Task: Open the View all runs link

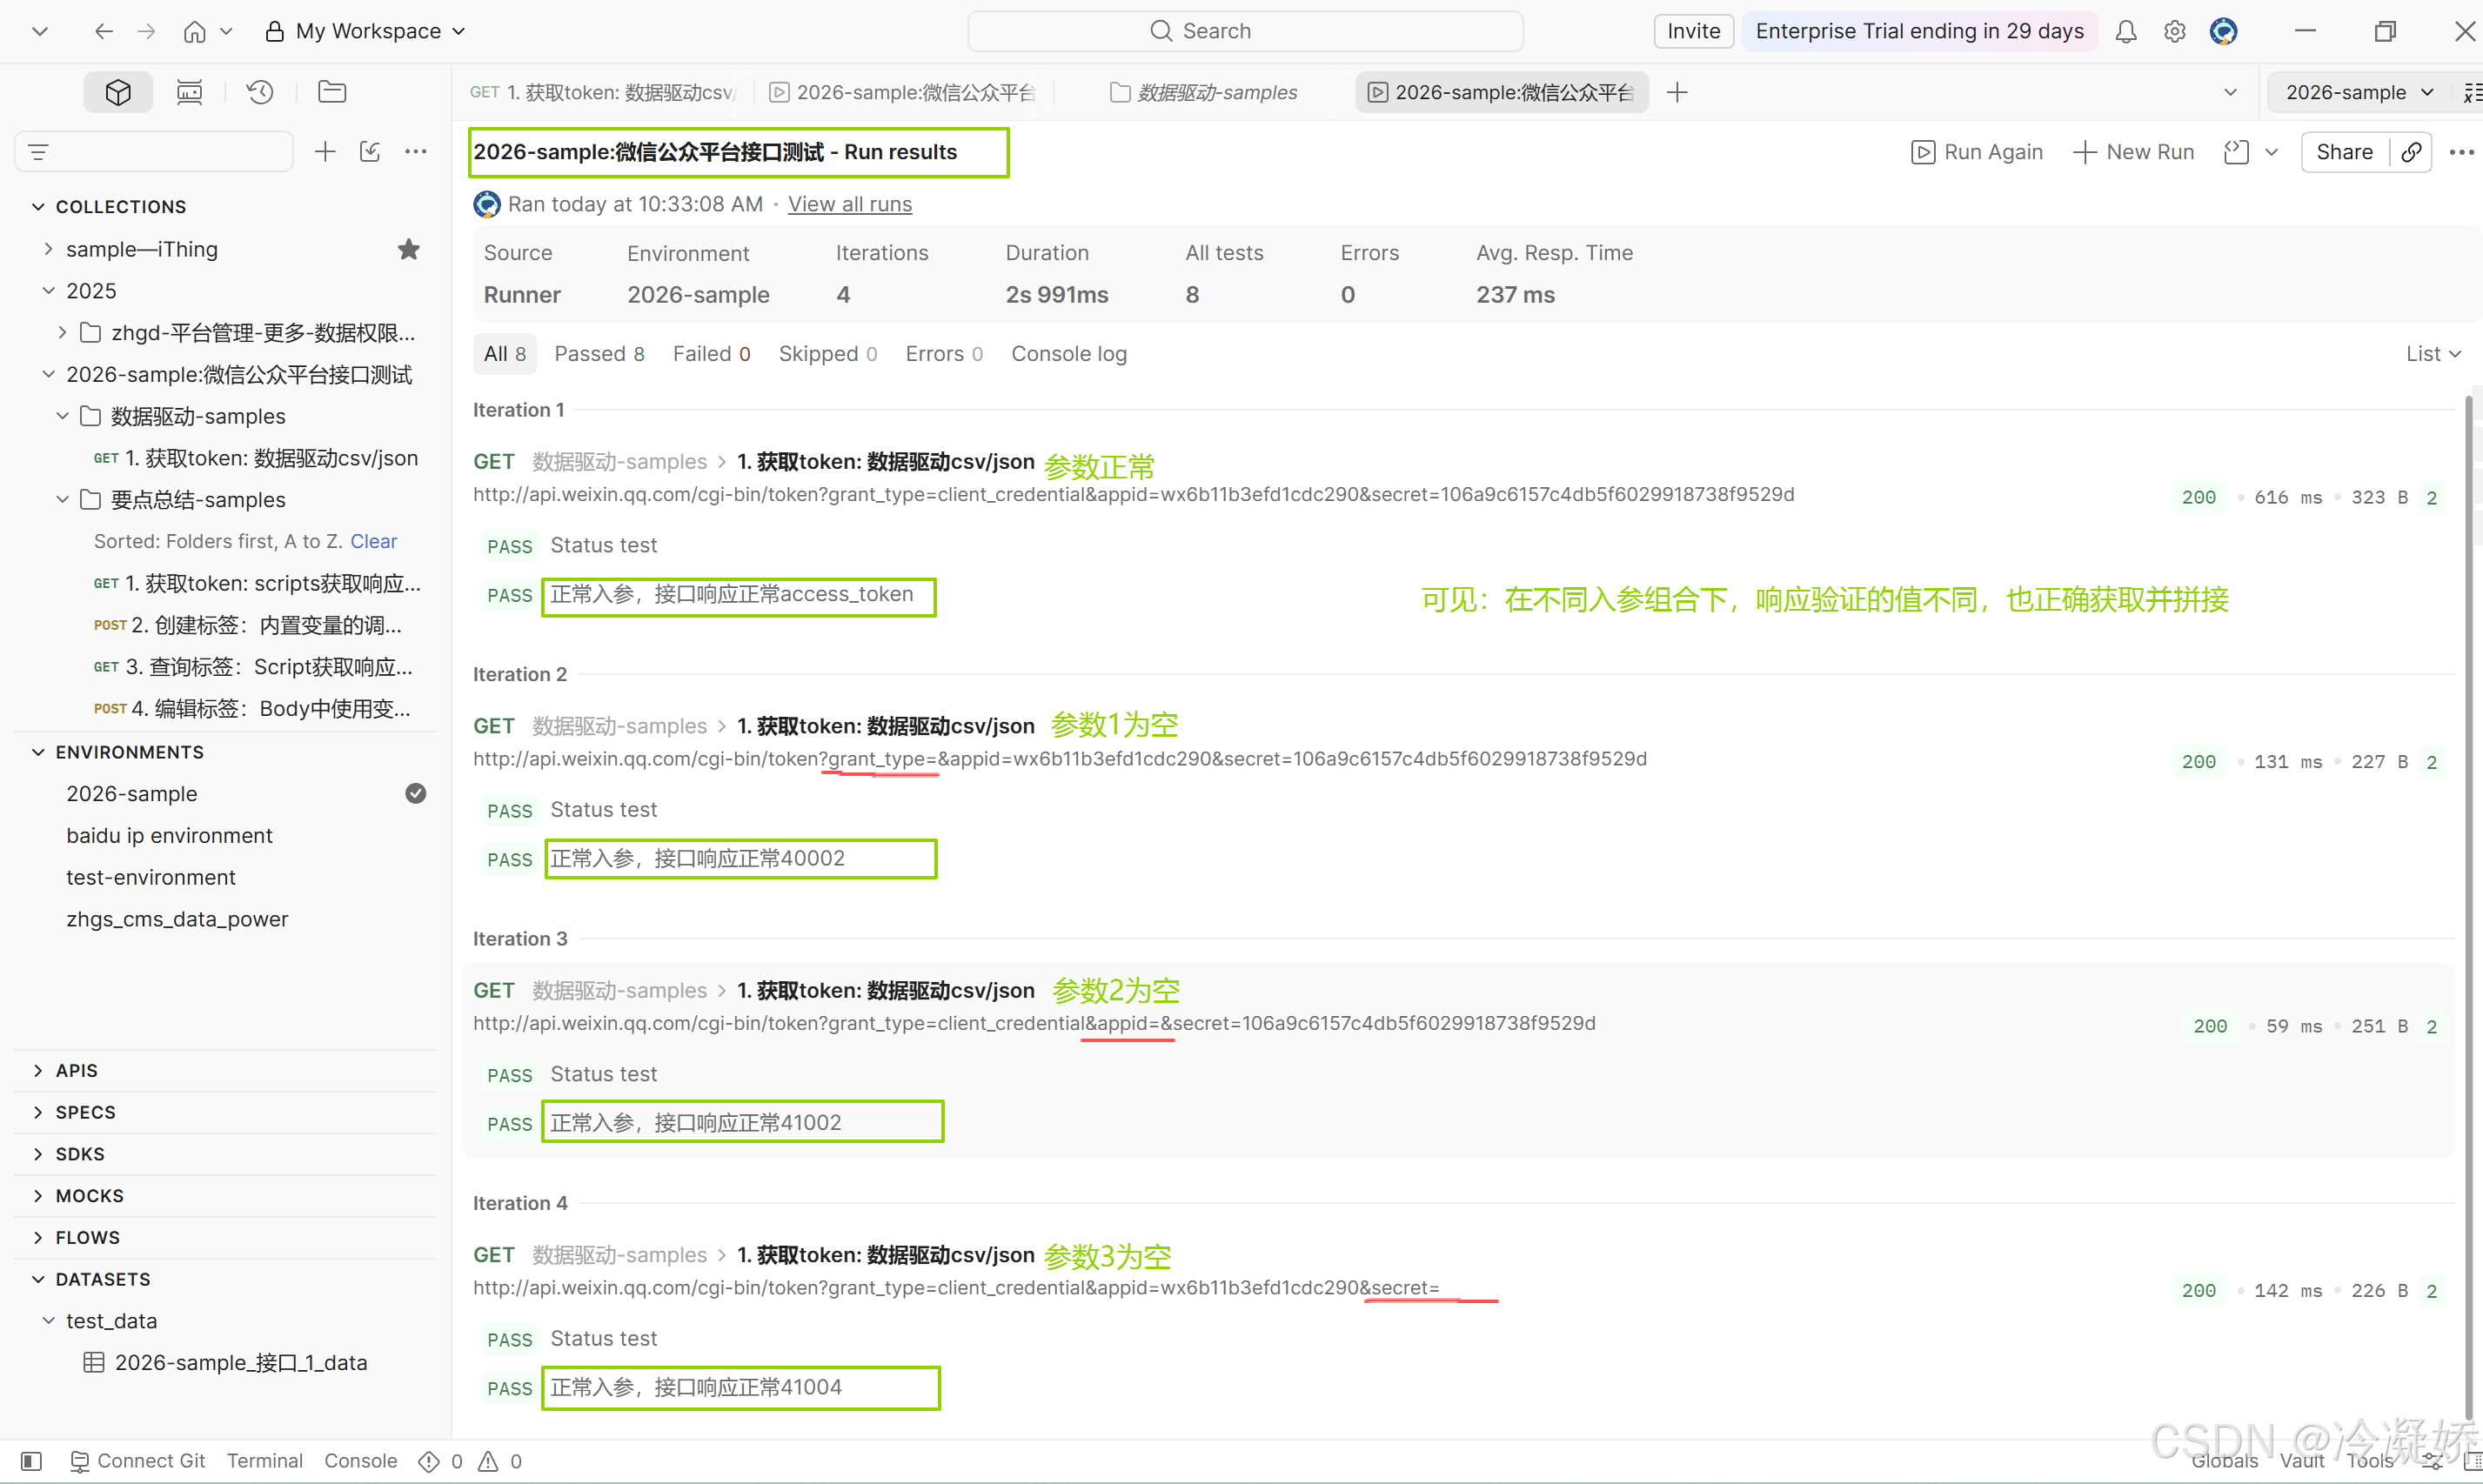Action: (x=849, y=204)
